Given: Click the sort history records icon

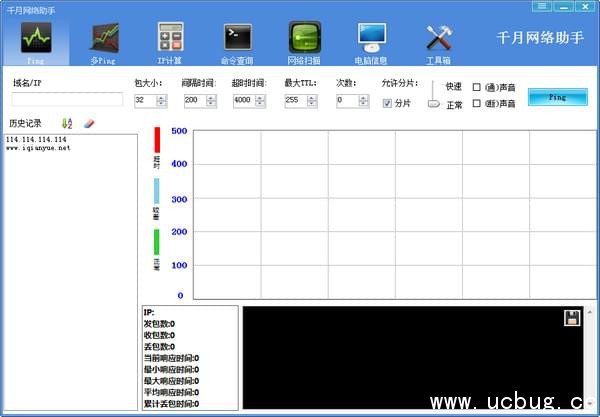Looking at the screenshot, I should [67, 123].
